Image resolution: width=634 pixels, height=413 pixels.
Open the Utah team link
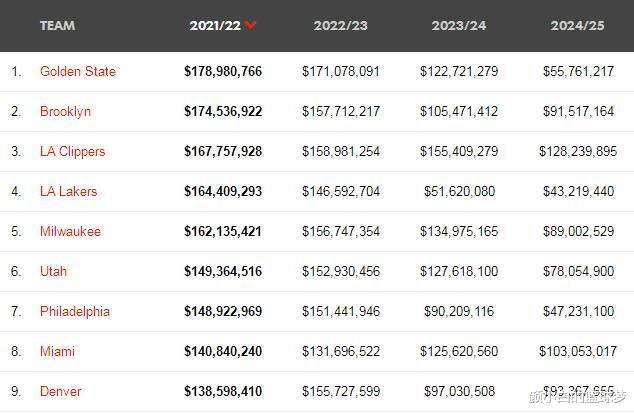(x=53, y=271)
